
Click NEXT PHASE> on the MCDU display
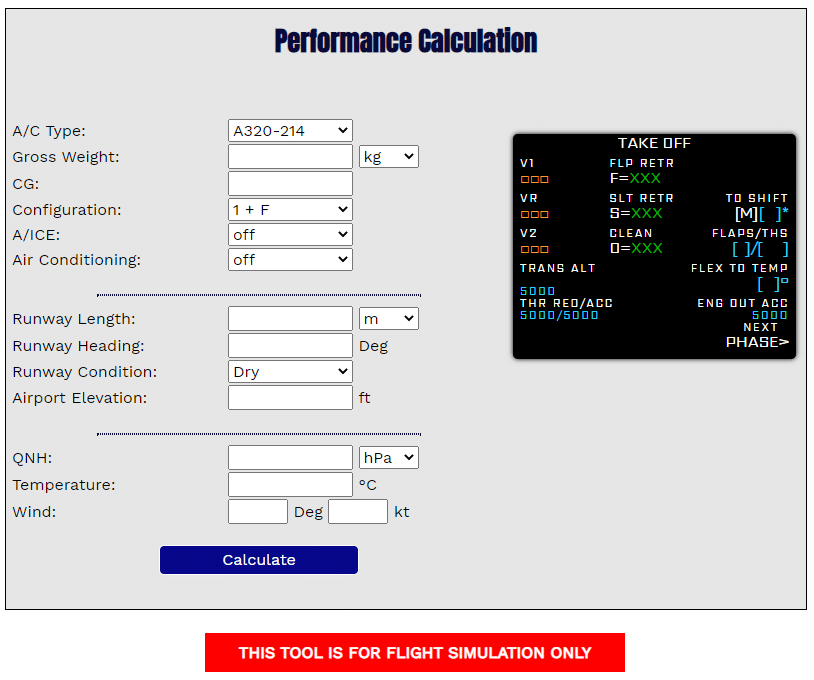point(757,342)
